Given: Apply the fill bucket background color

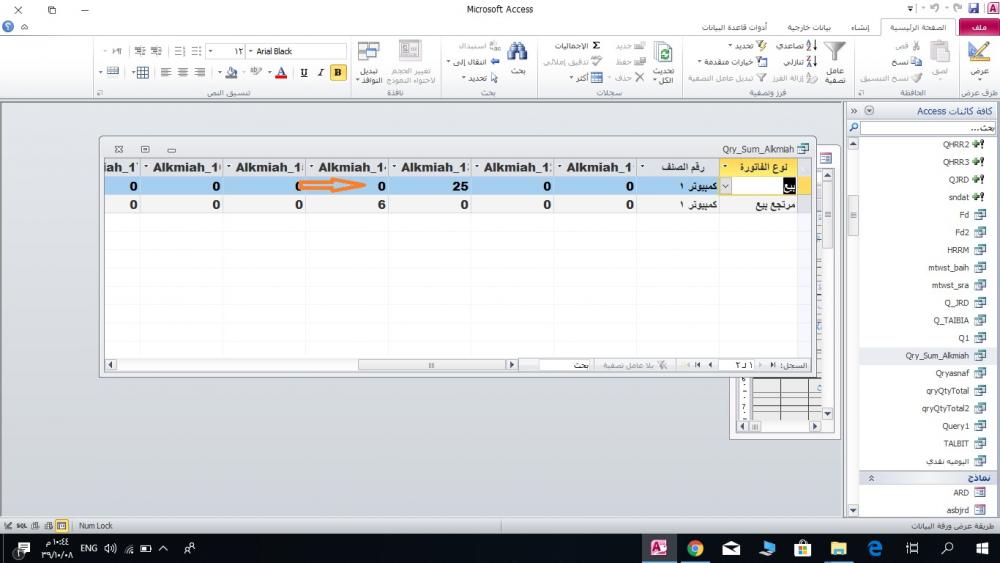Looking at the screenshot, I should [232, 73].
